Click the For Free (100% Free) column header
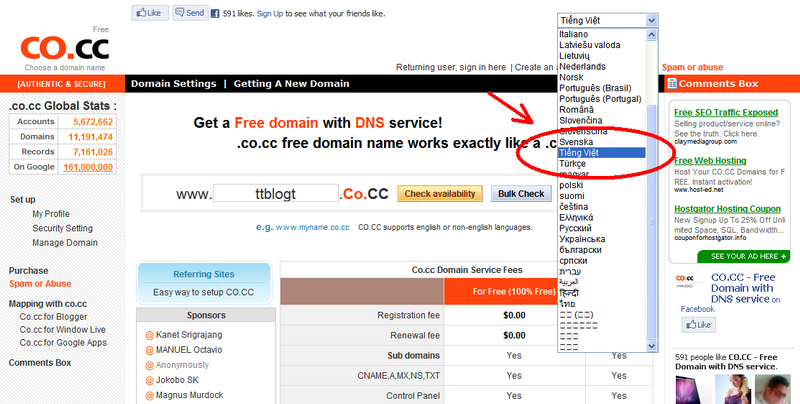 [514, 291]
